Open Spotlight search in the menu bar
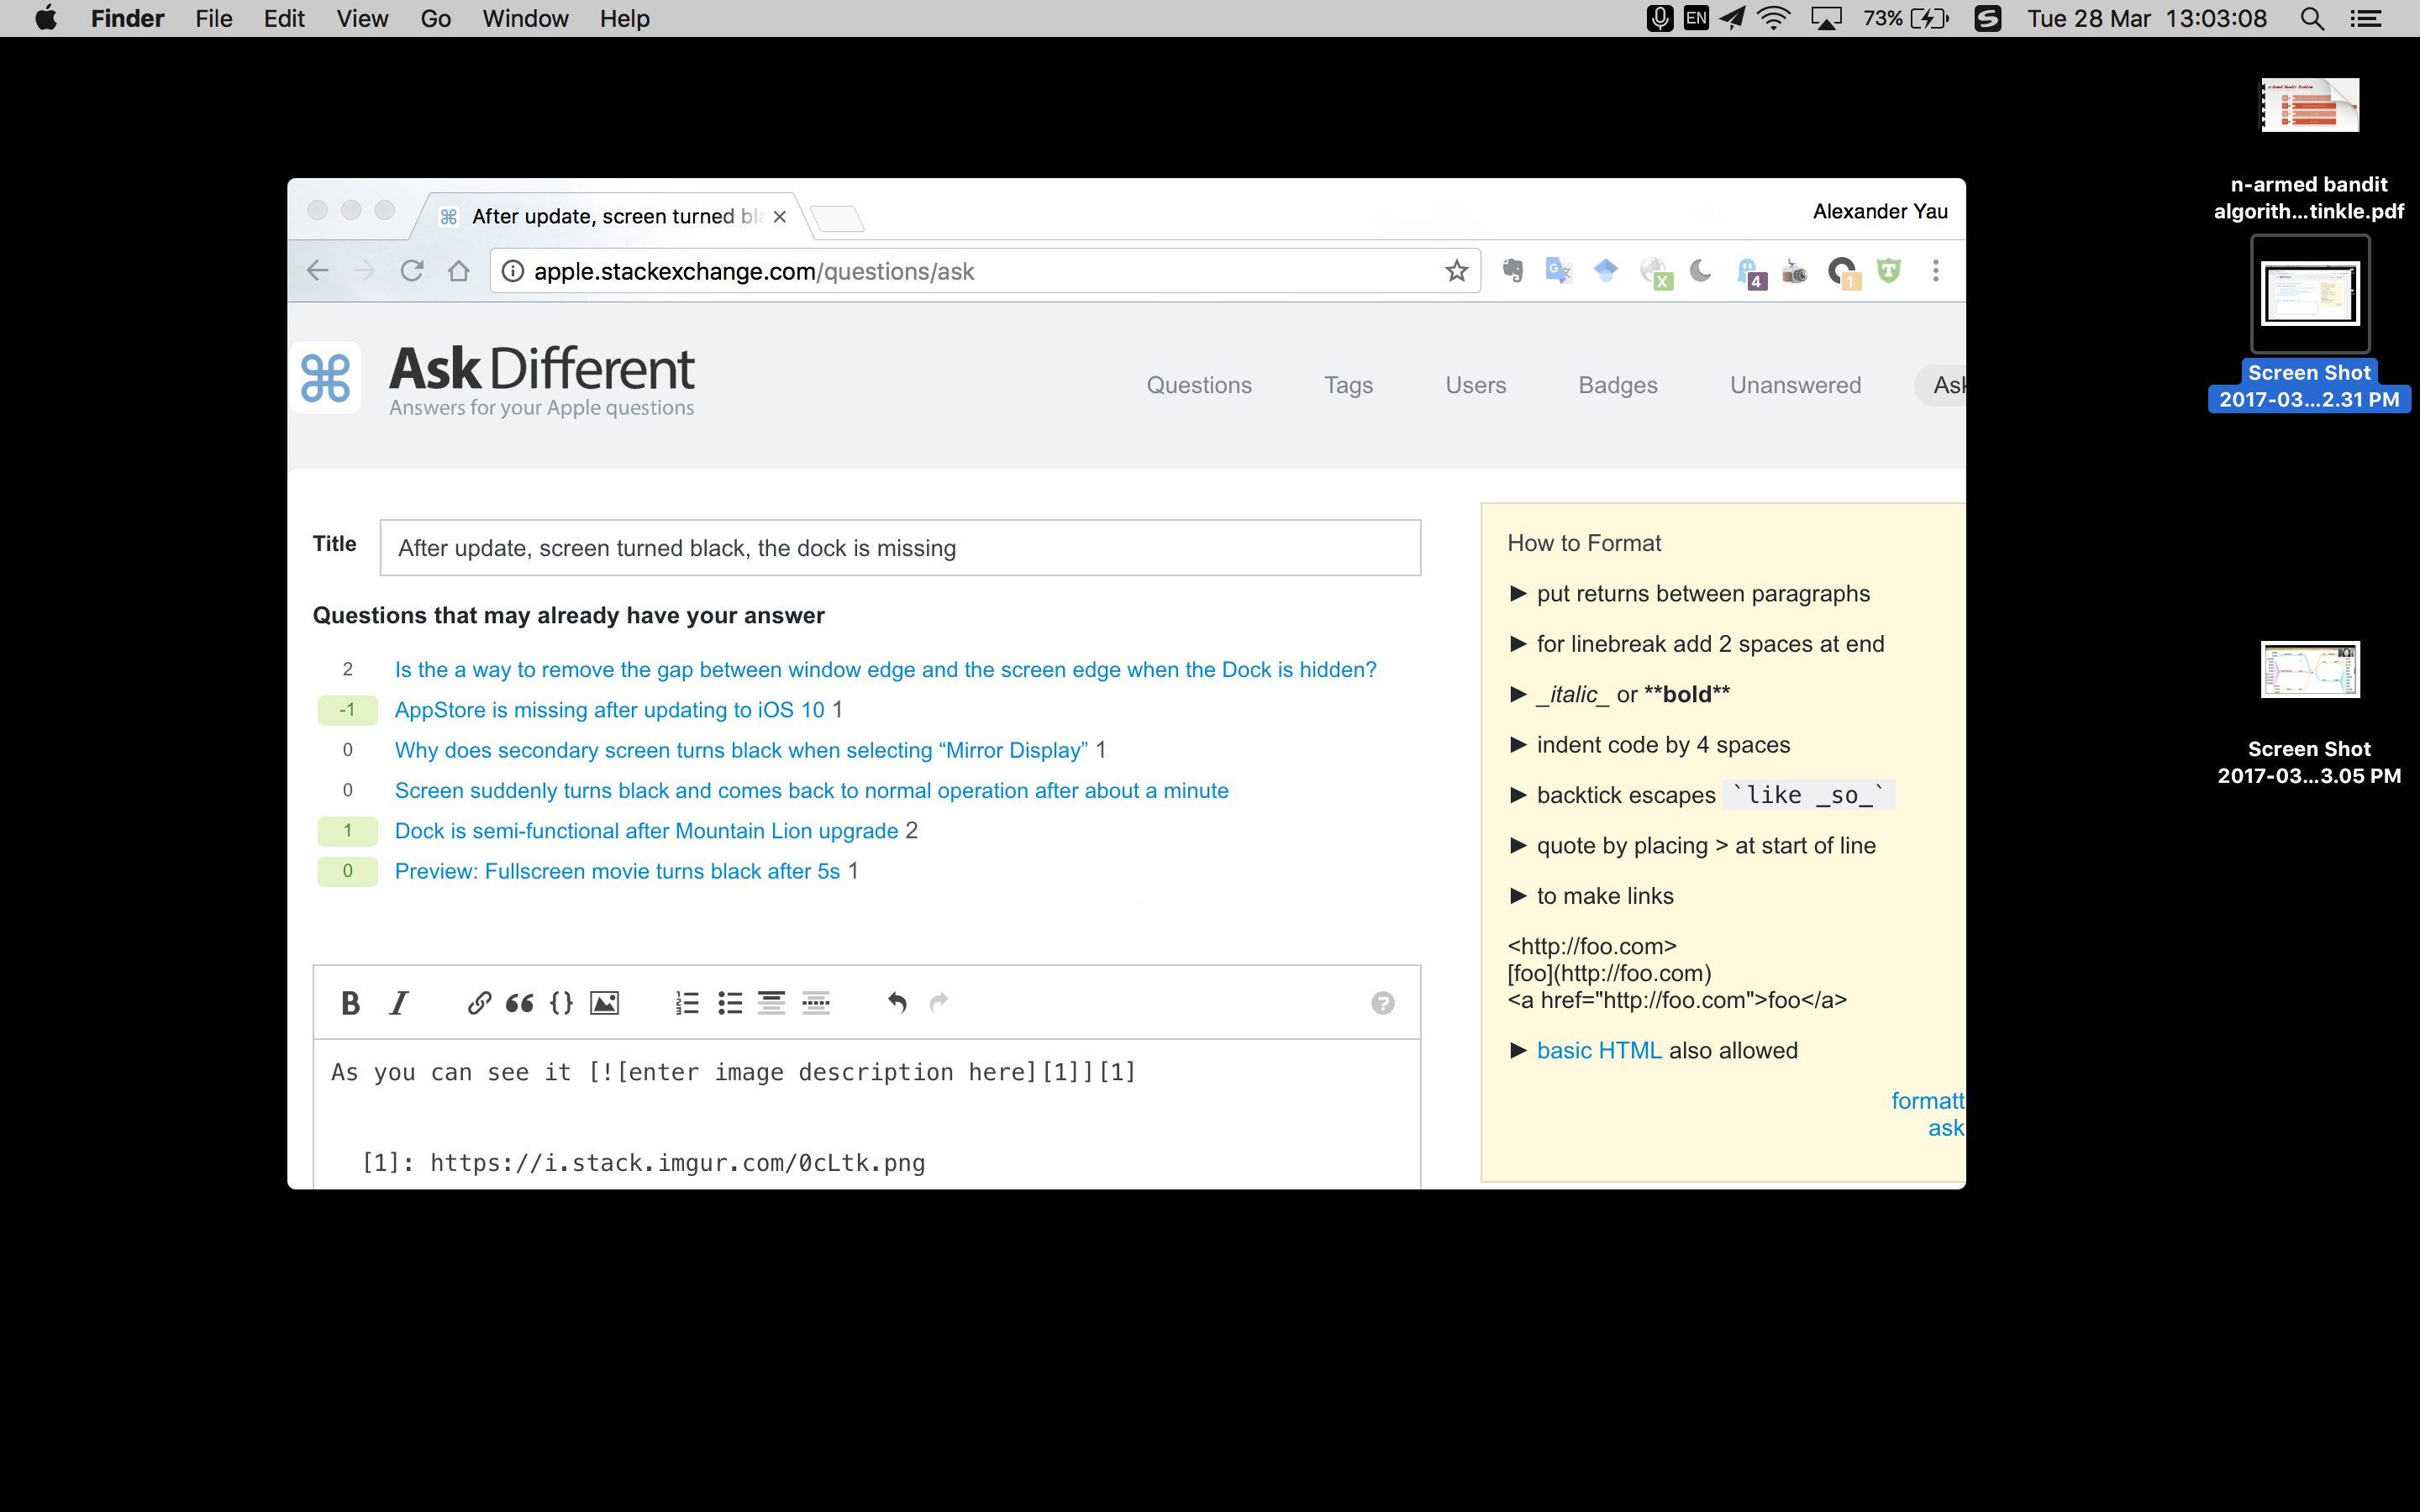Screen dimensions: 2420x1512 2312,18
